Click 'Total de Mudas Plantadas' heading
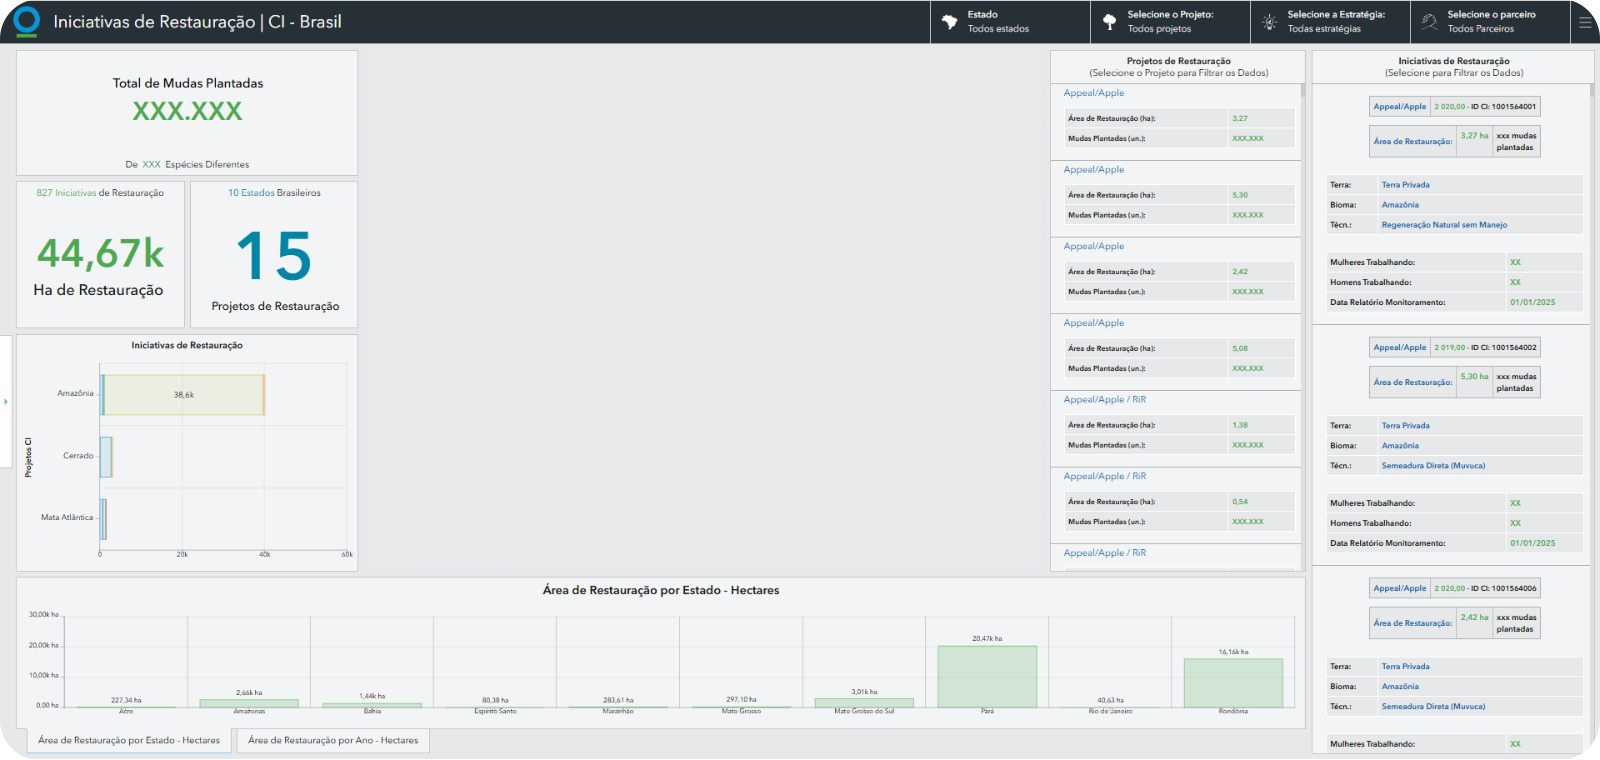This screenshot has width=1600, height=760. 187,83
